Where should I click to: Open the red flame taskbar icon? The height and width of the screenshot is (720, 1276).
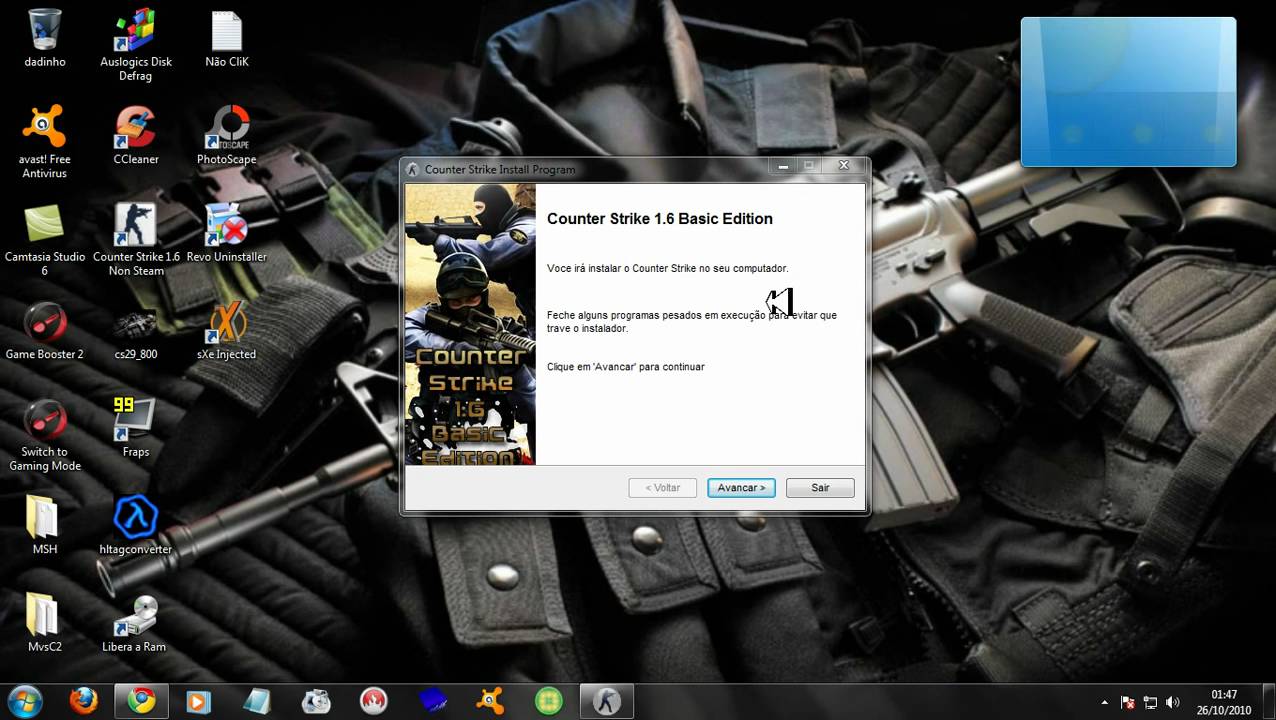pyautogui.click(x=374, y=701)
